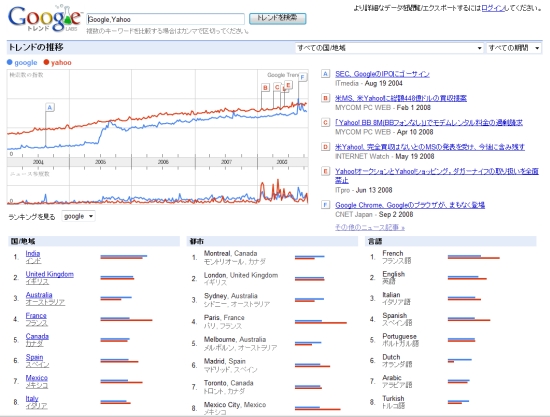The width and height of the screenshot is (550, 417).
Task: Click the red yahoo legend dot
Action: click(46, 62)
